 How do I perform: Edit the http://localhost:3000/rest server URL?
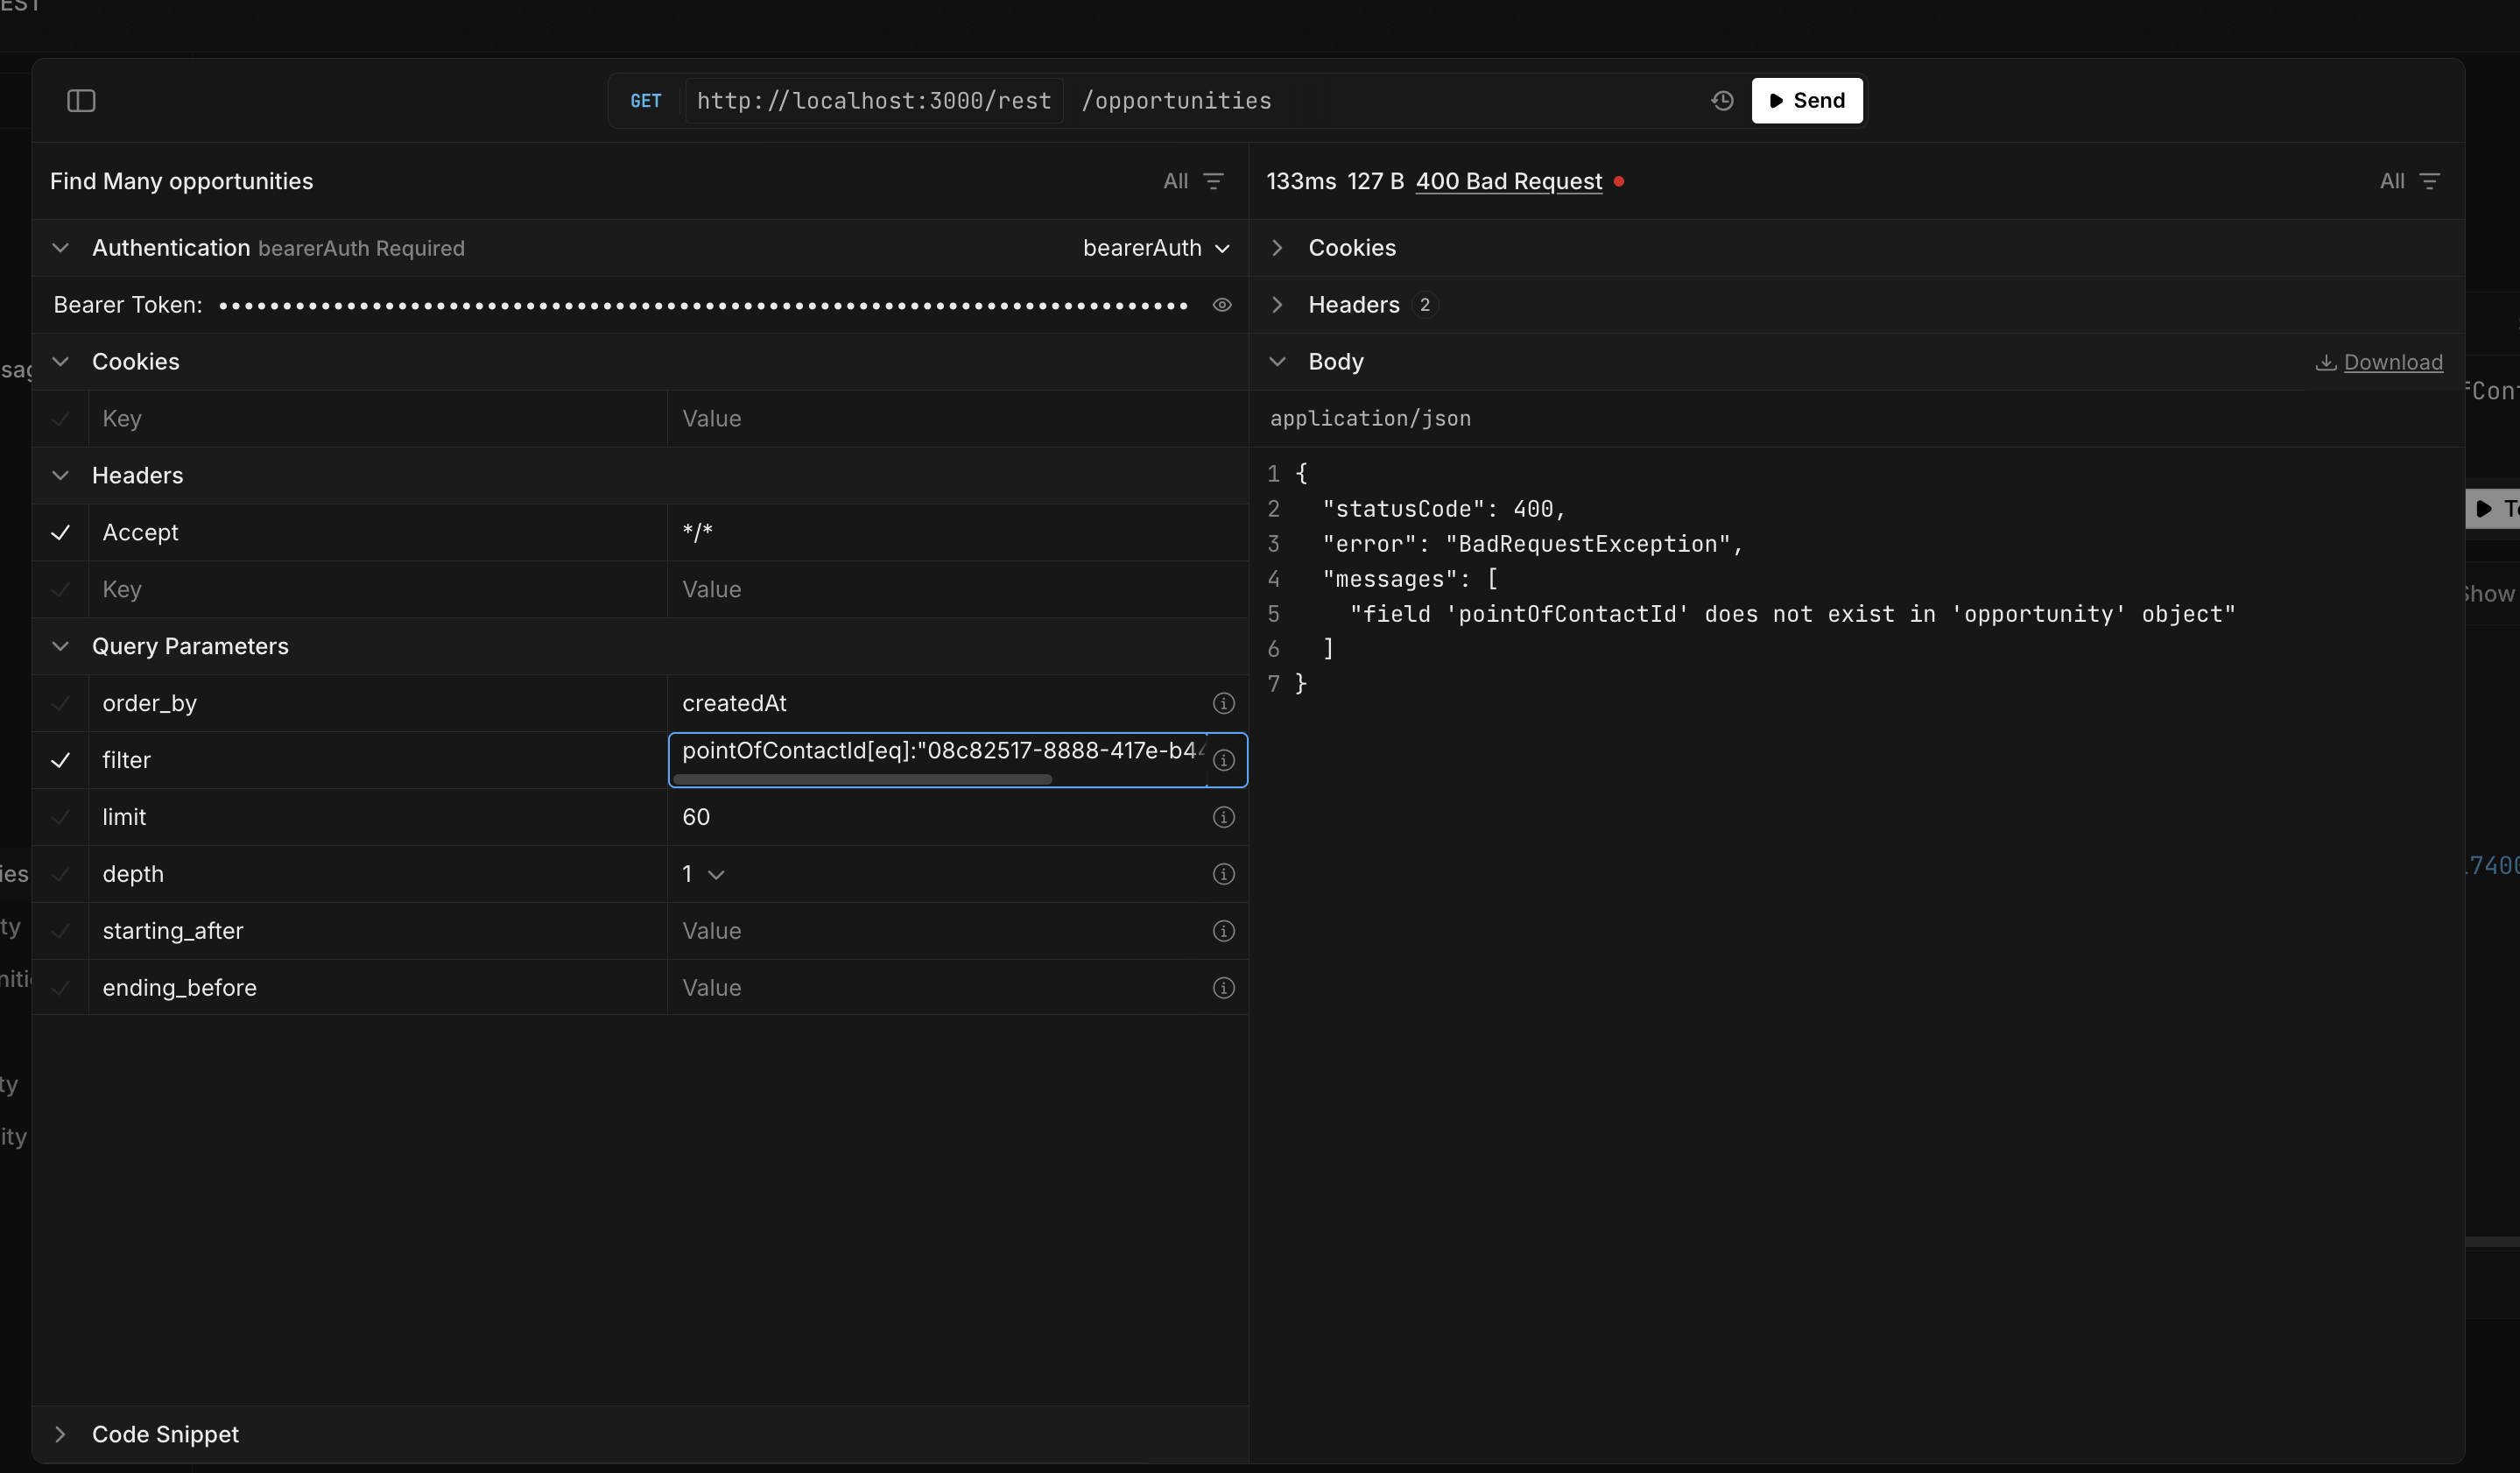click(x=874, y=101)
